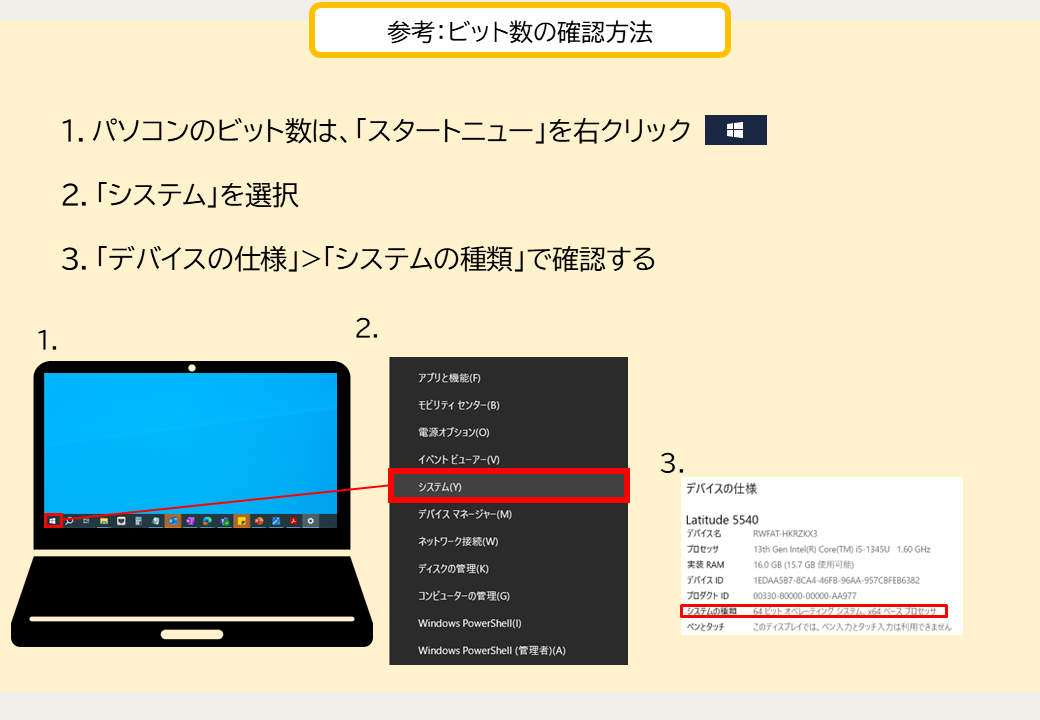1040x720 pixels.
Task: Open Sticky Notes from the taskbar
Action: (x=242, y=521)
